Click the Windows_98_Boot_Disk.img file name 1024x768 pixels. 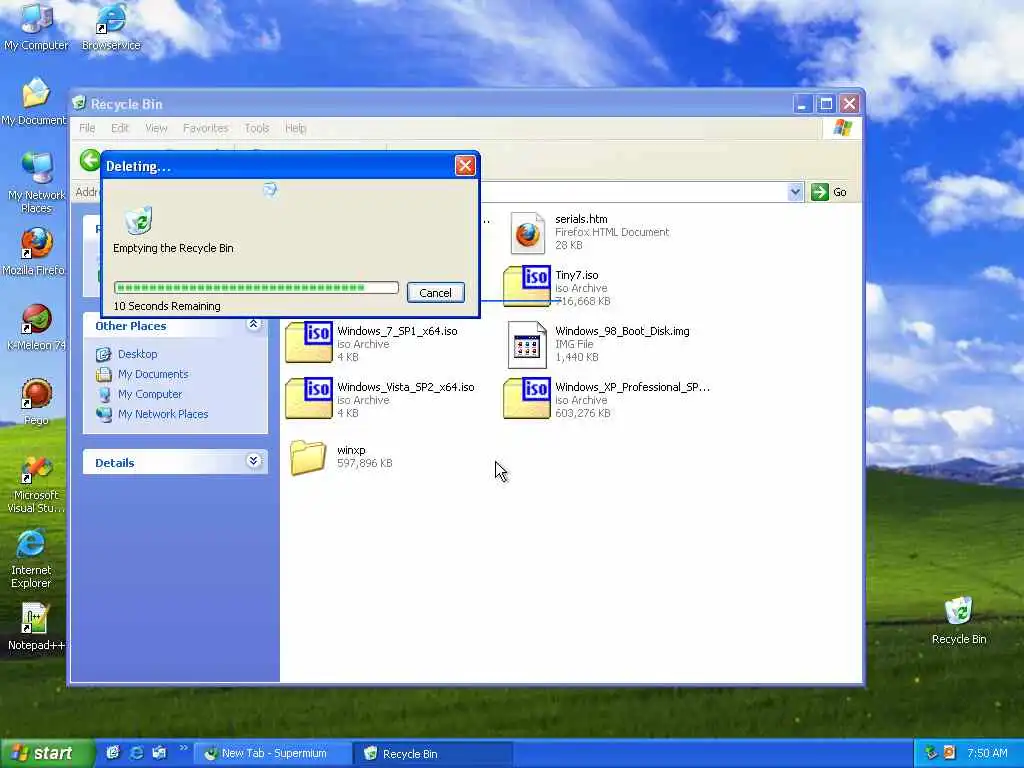622,331
